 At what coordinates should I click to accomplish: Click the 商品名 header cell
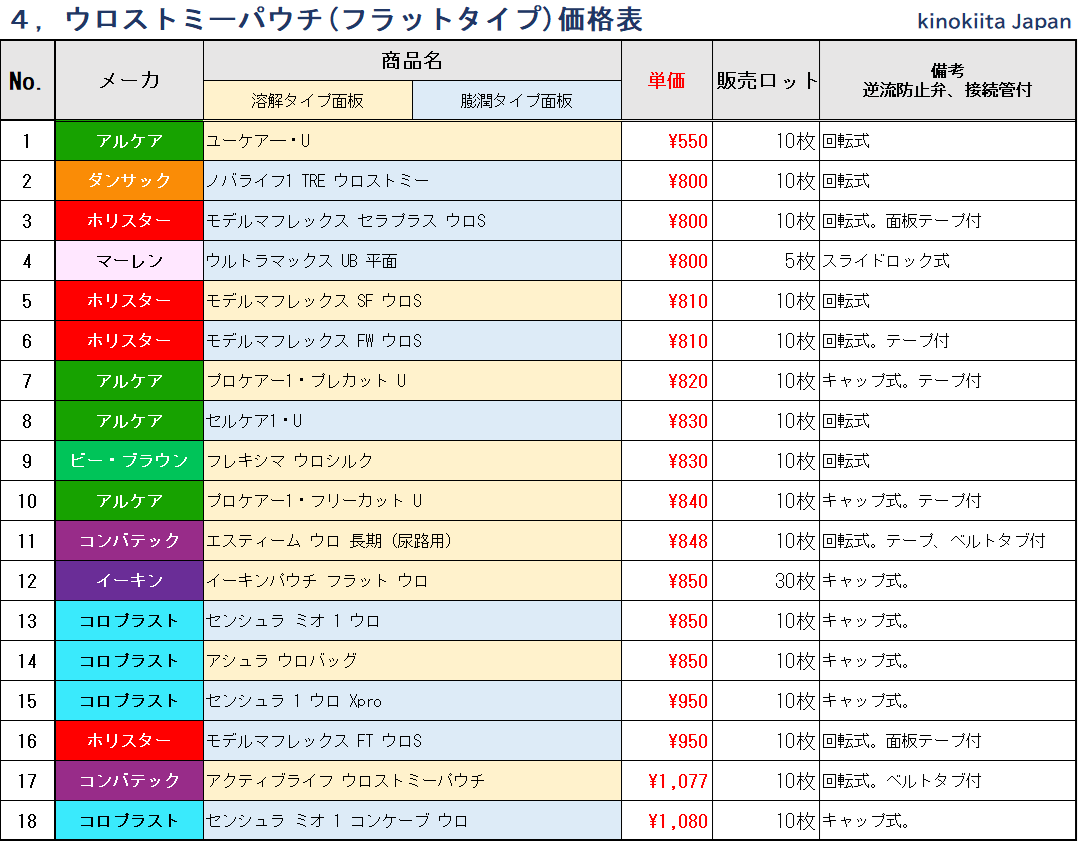click(x=412, y=61)
